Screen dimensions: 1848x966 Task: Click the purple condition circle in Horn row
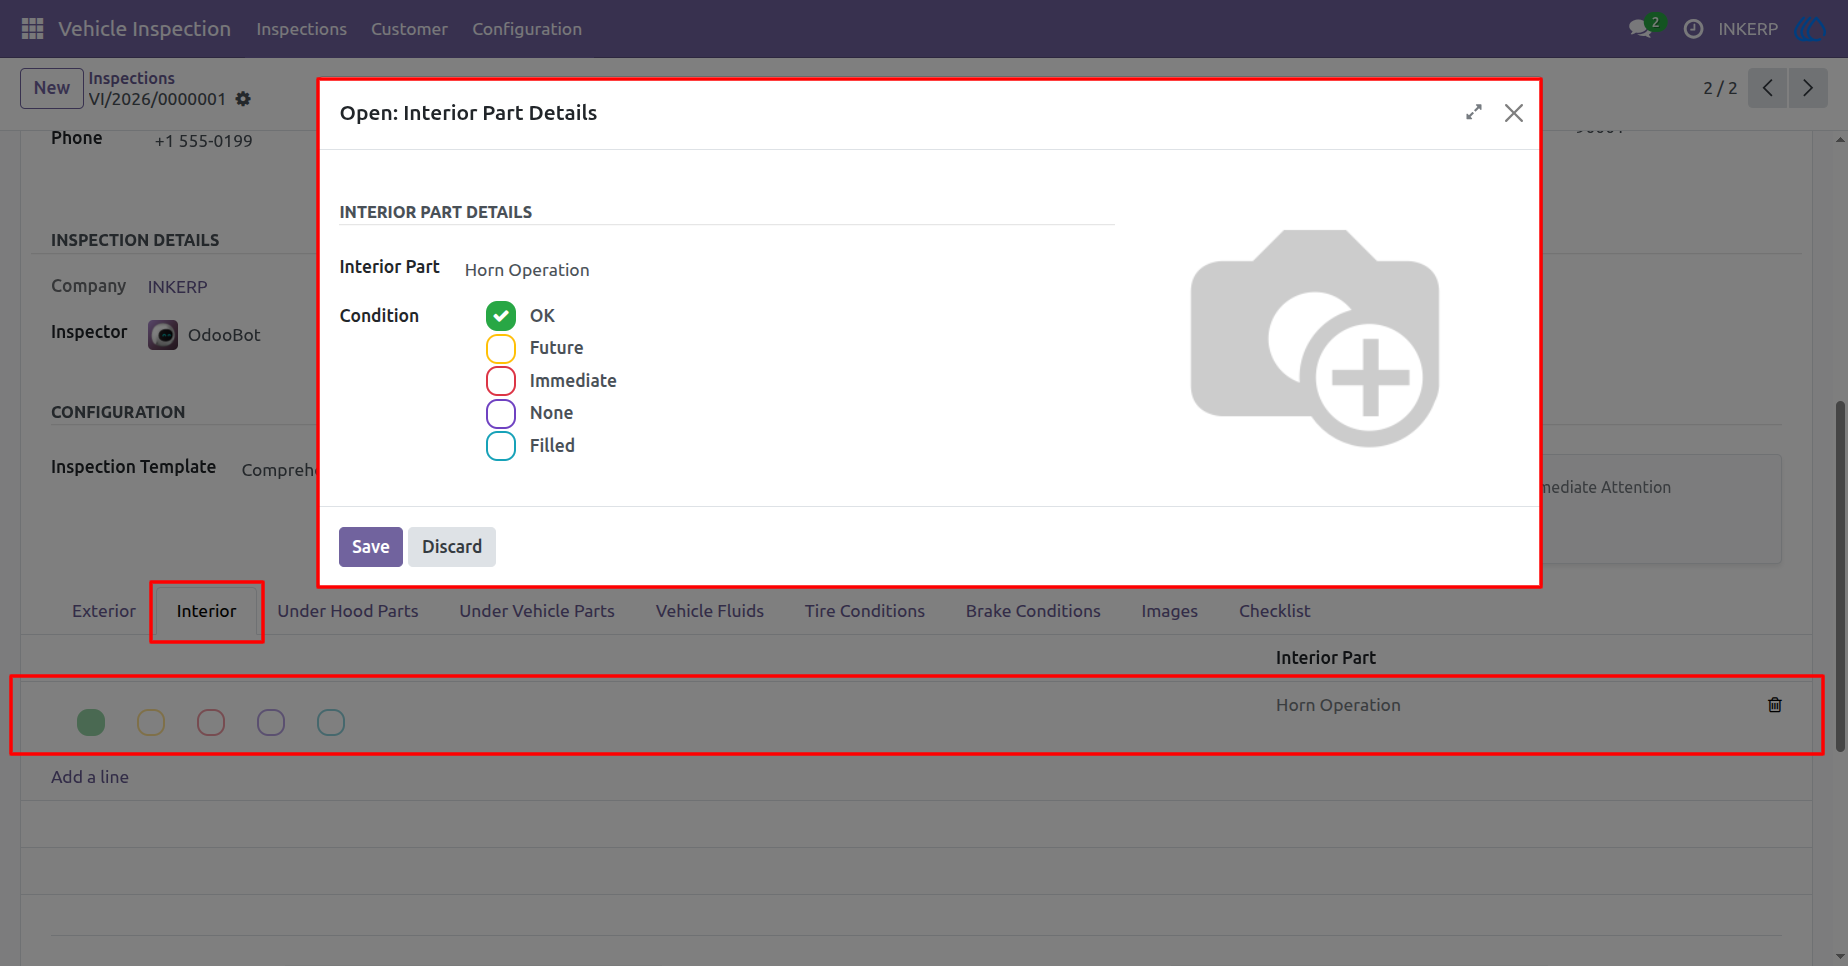pyautogui.click(x=271, y=722)
